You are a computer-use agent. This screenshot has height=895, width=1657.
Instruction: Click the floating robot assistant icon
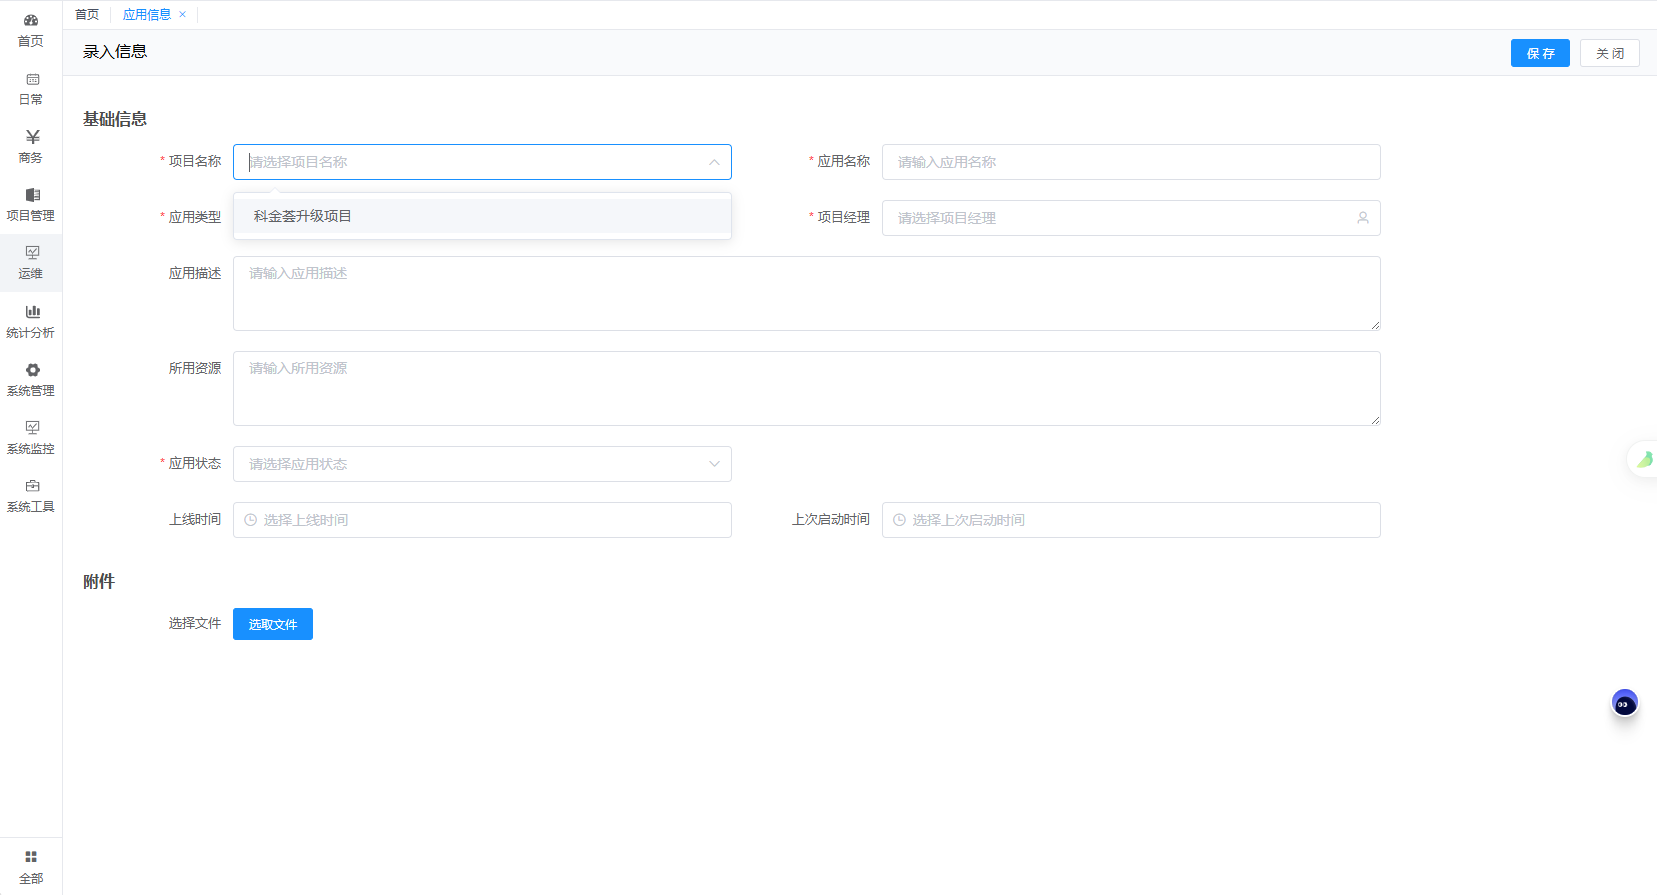pyautogui.click(x=1624, y=704)
